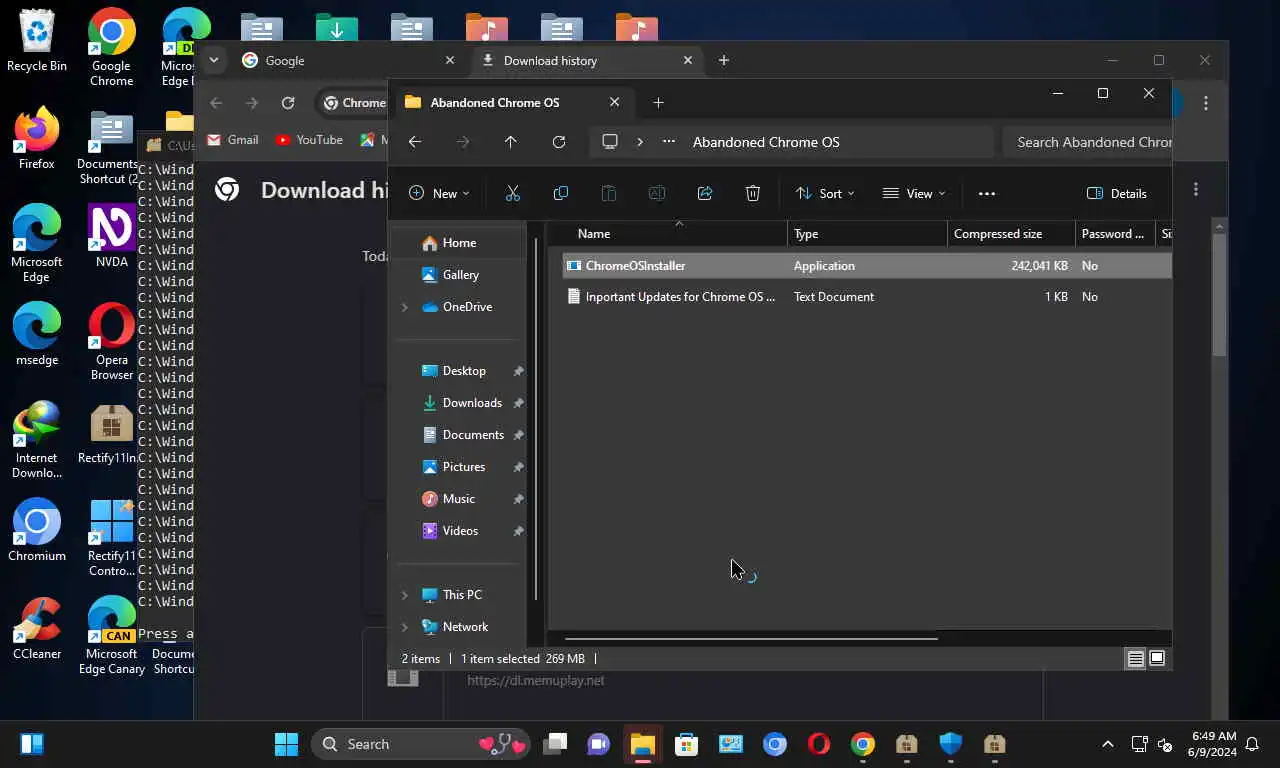Open Chrome's three-dot menu
The height and width of the screenshot is (768, 1280).
click(1206, 103)
